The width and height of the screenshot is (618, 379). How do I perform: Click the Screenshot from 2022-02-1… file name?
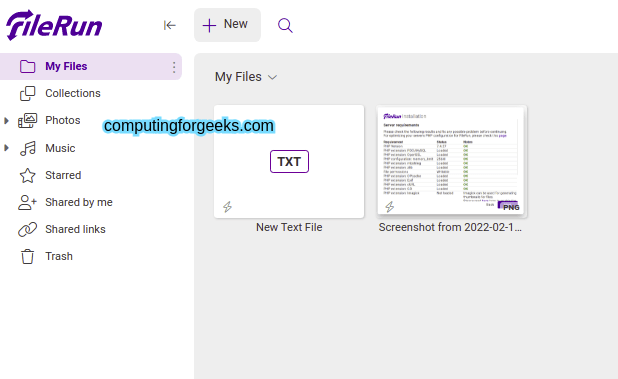tap(450, 227)
